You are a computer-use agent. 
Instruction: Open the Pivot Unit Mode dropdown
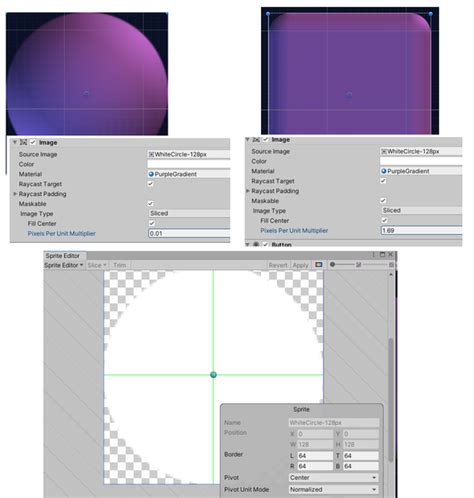pos(334,490)
